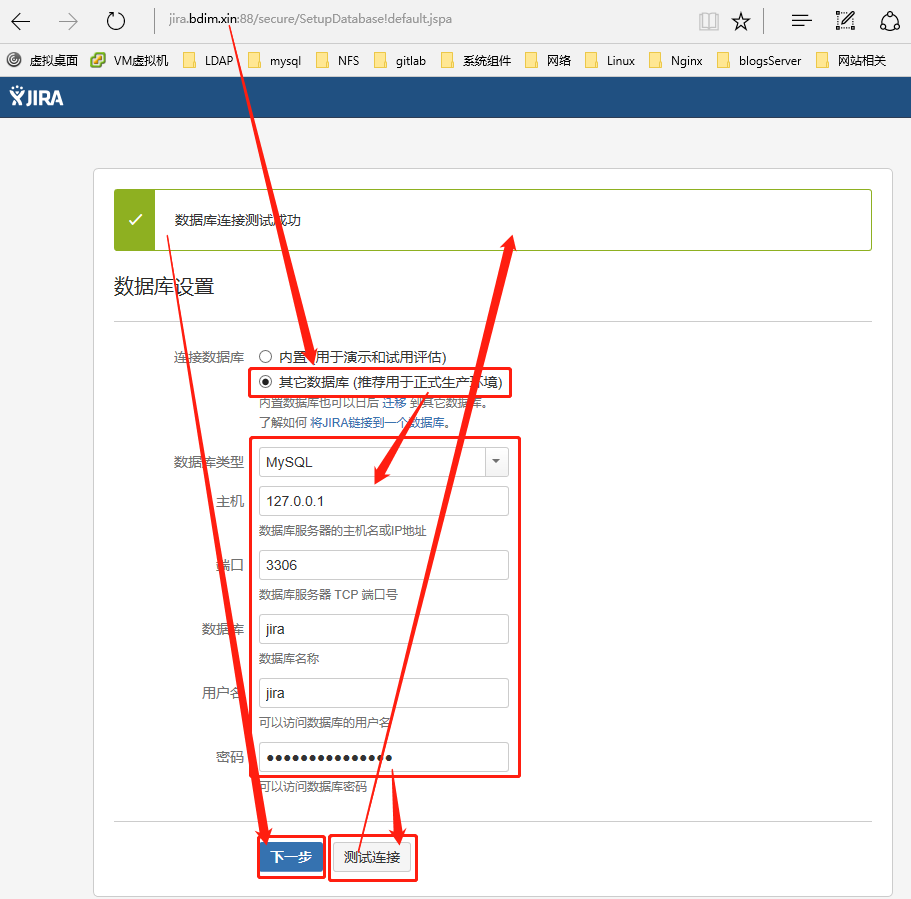Click the JIRA logo in header

pos(36,97)
